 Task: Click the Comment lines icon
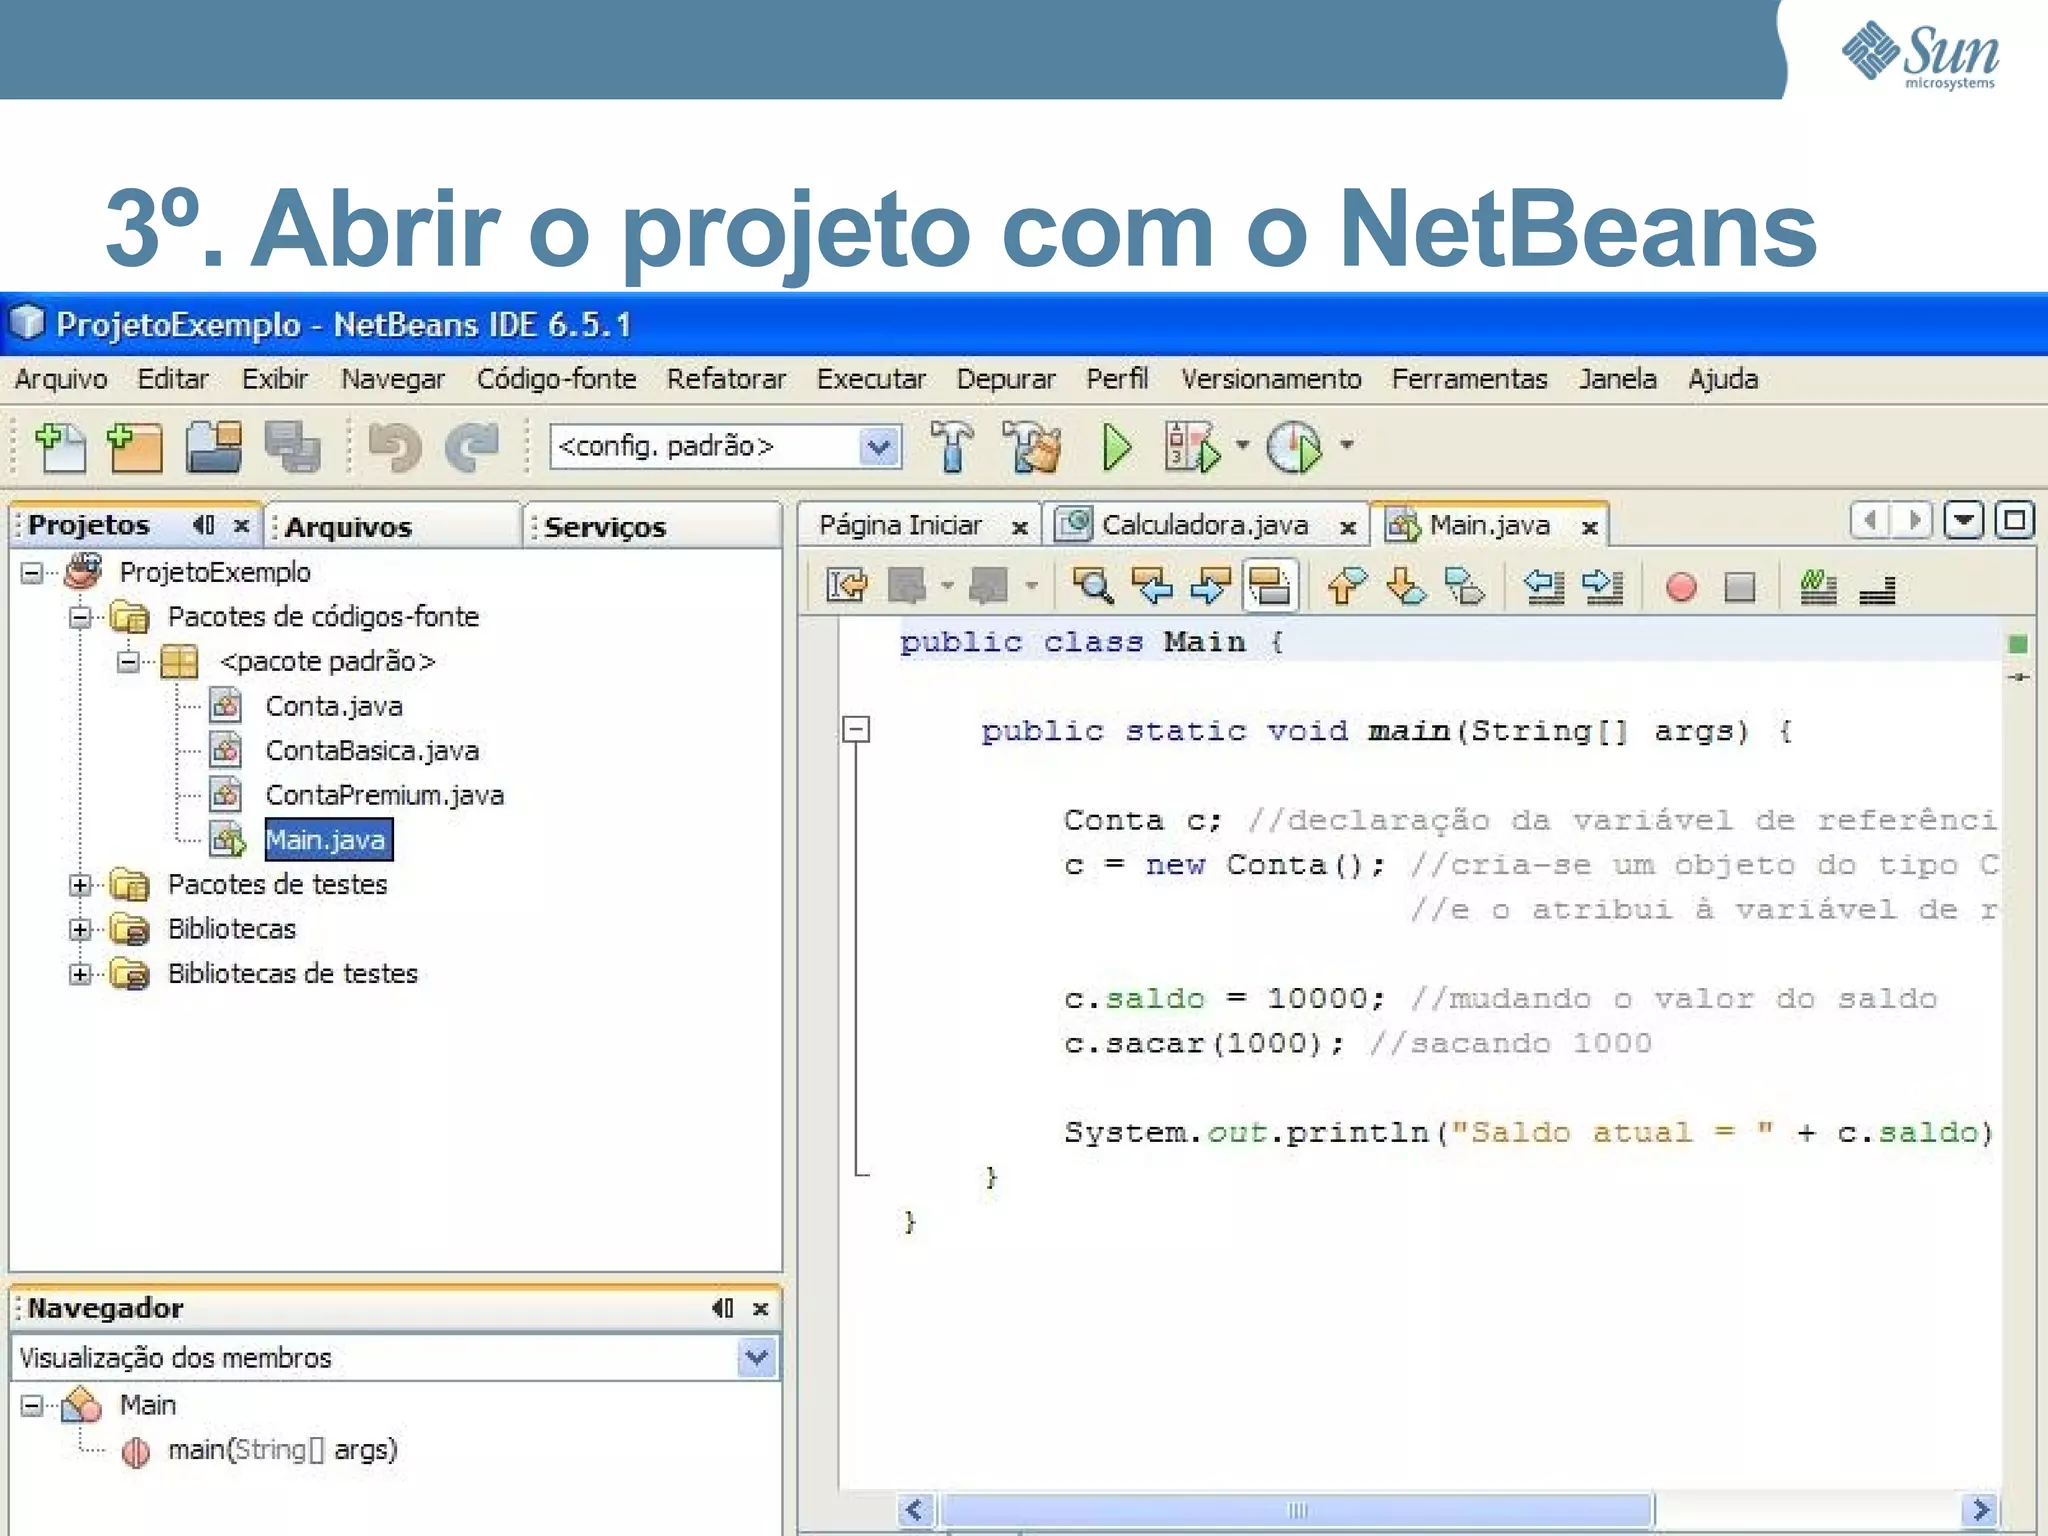[1818, 586]
